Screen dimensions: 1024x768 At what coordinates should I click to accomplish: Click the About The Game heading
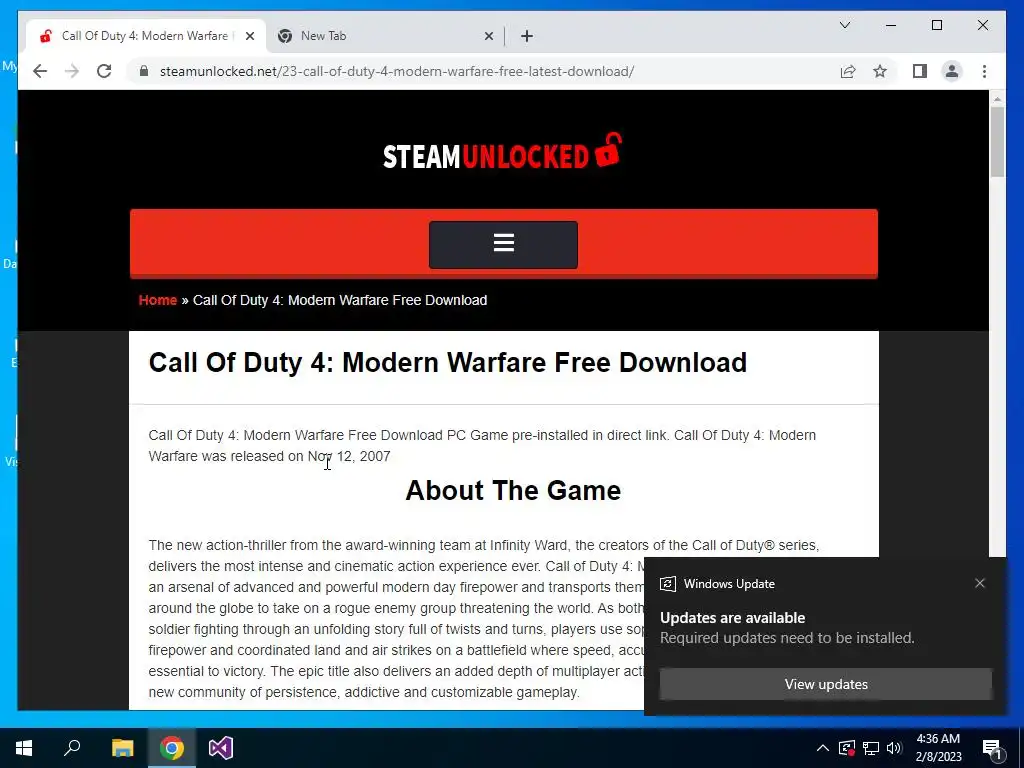pos(513,490)
